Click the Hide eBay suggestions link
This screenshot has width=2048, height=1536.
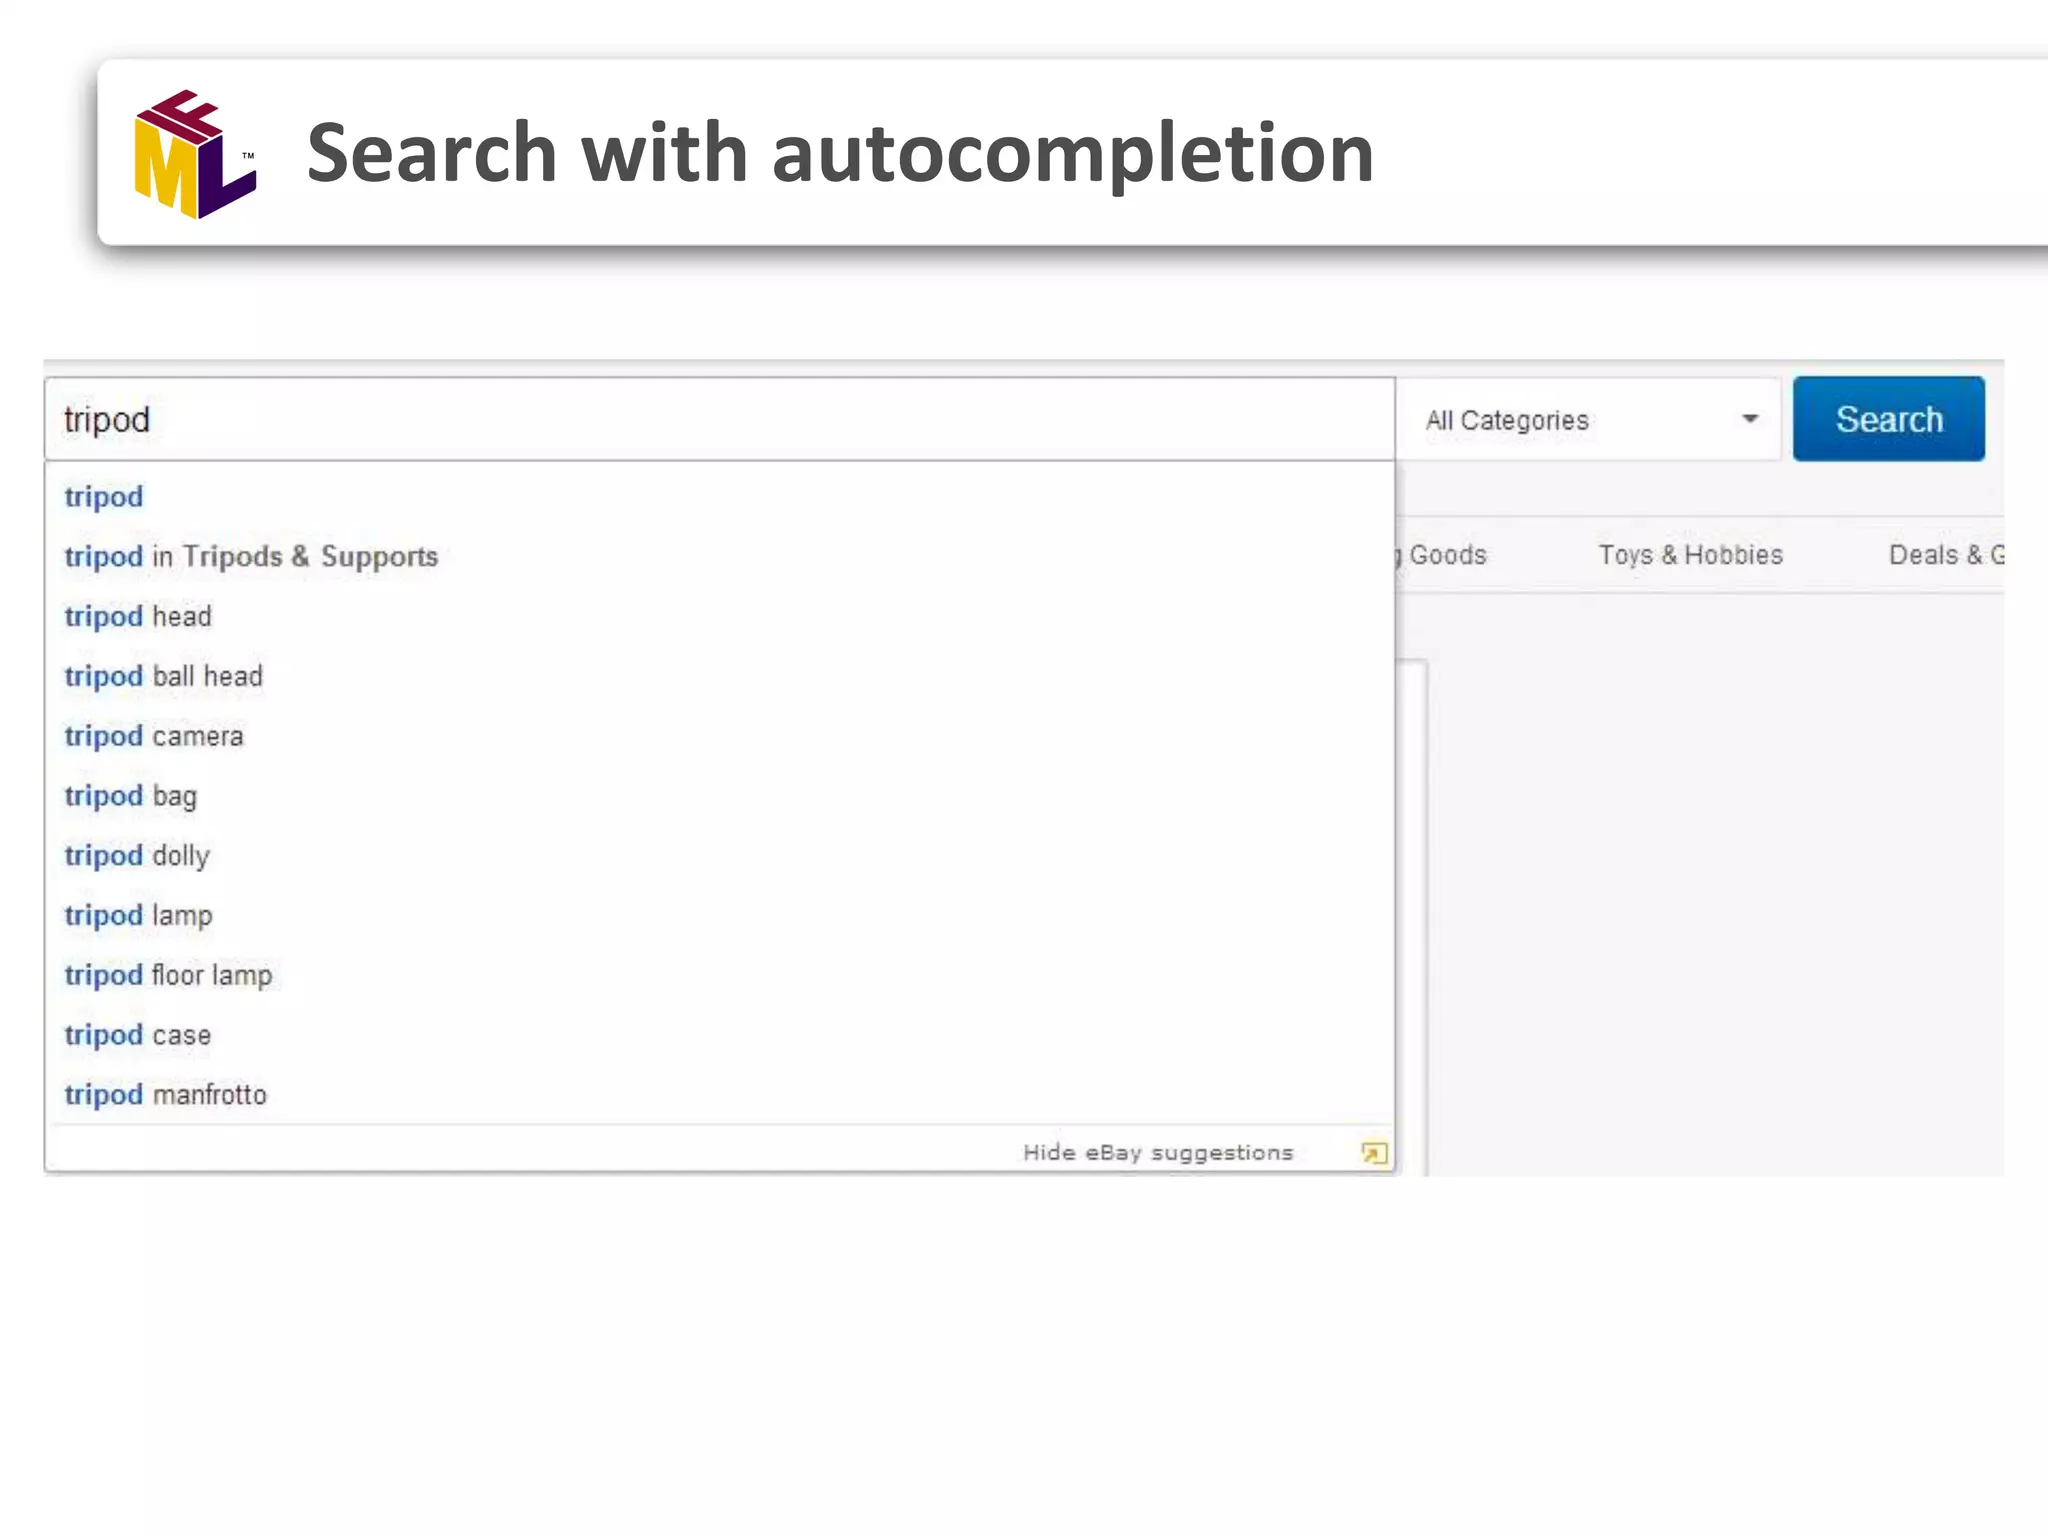(x=1157, y=1153)
